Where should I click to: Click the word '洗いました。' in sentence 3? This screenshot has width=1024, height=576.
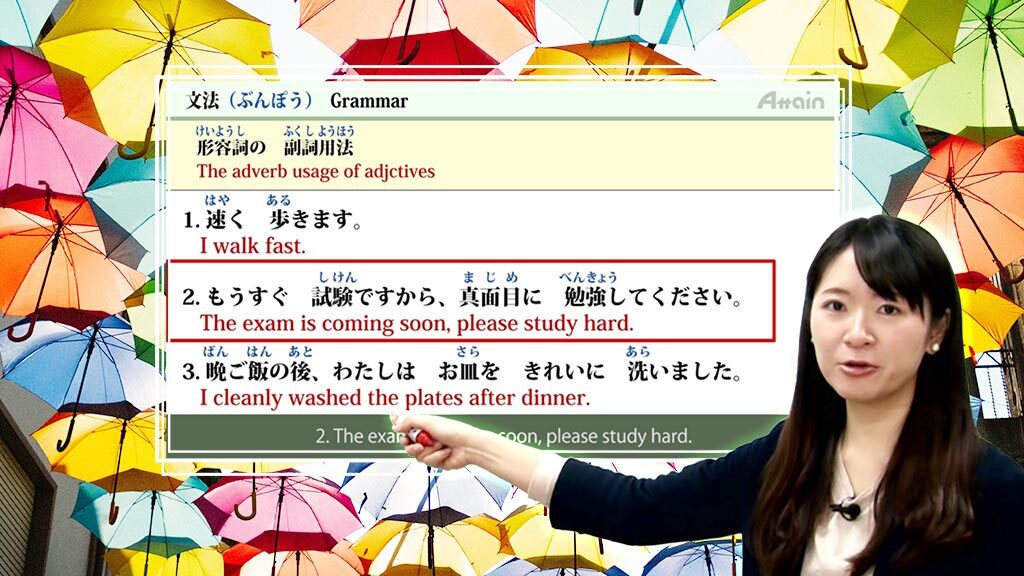(x=684, y=372)
